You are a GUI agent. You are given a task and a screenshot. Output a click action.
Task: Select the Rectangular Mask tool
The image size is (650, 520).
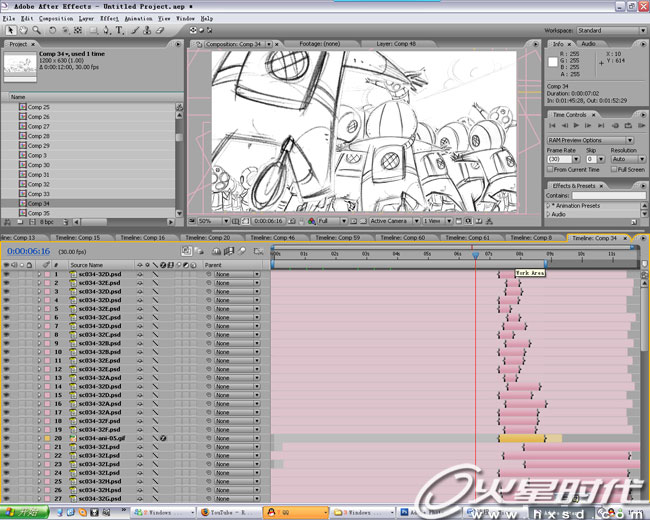pyautogui.click(x=93, y=30)
